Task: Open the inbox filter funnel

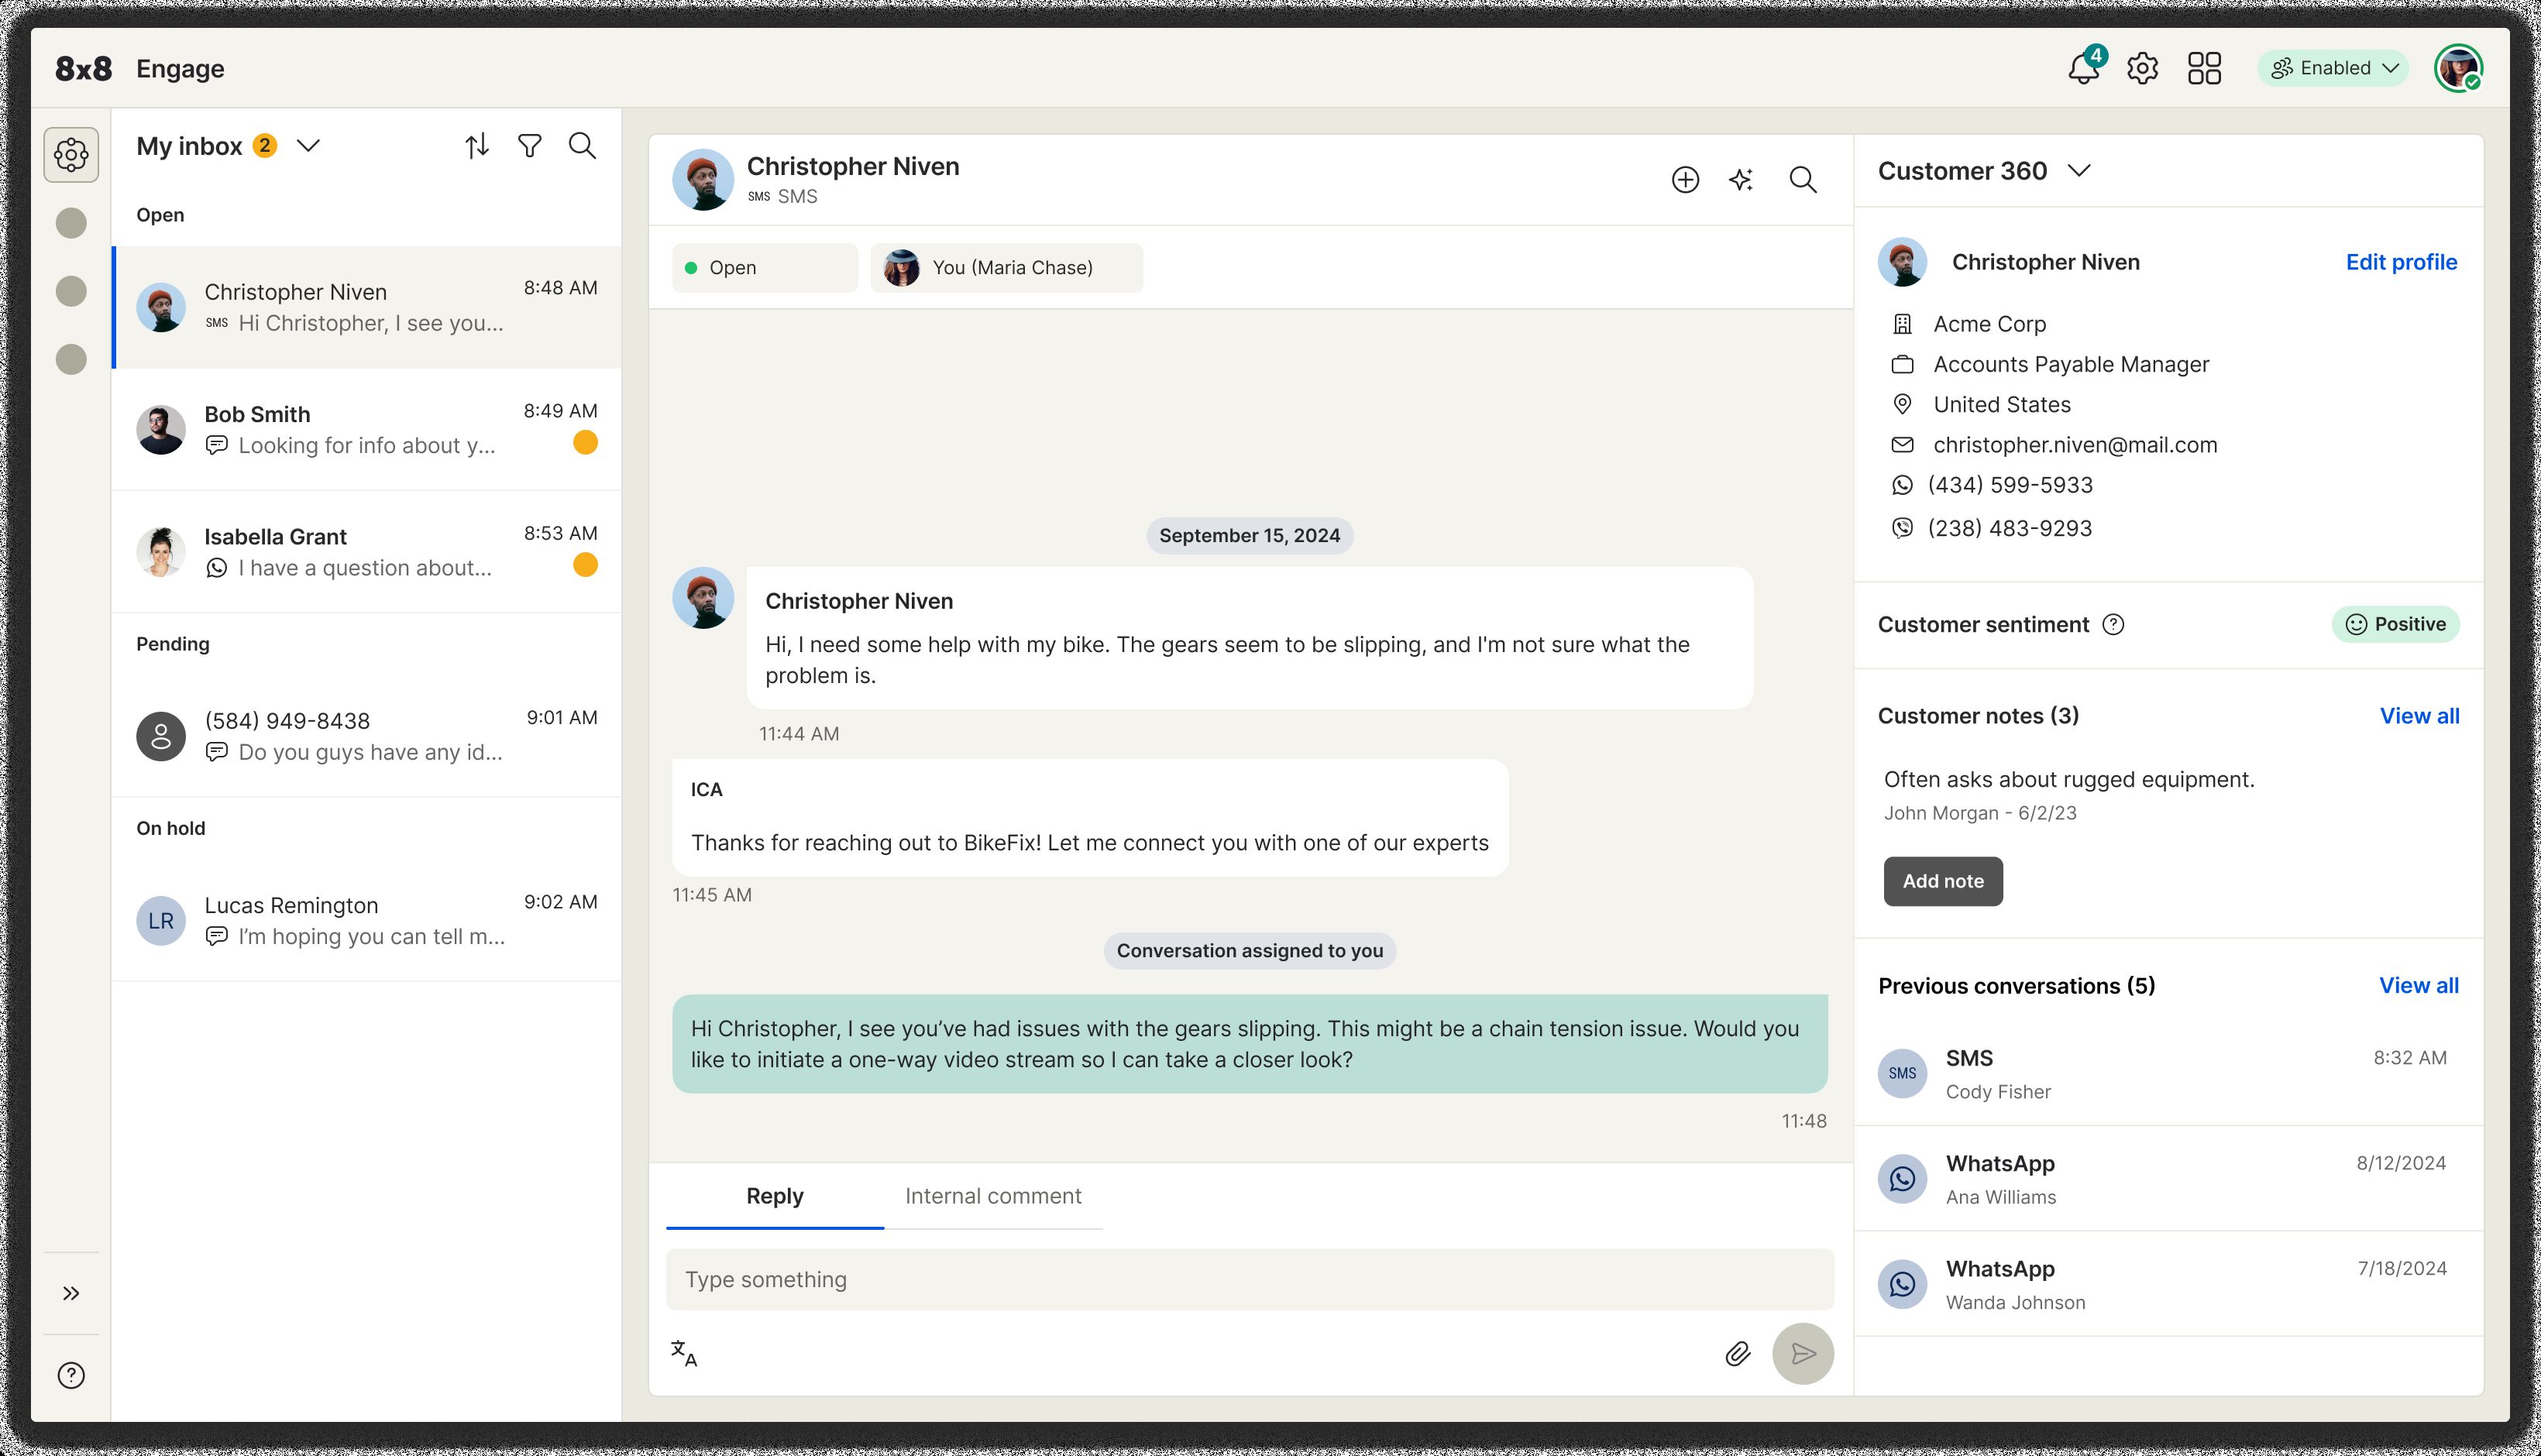Action: click(529, 146)
